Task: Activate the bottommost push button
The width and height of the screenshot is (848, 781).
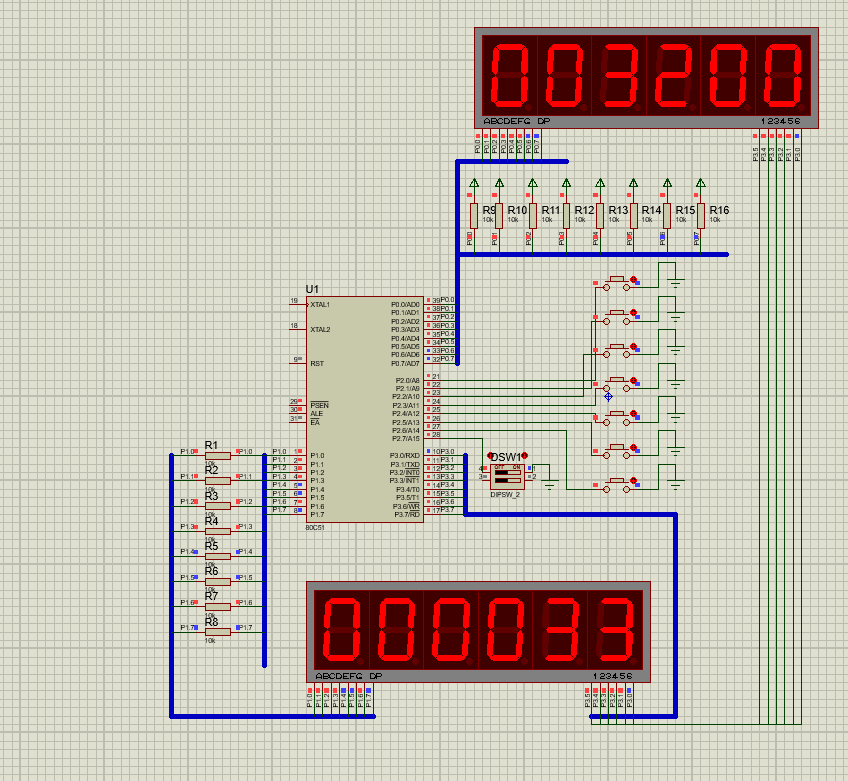Action: coord(617,486)
